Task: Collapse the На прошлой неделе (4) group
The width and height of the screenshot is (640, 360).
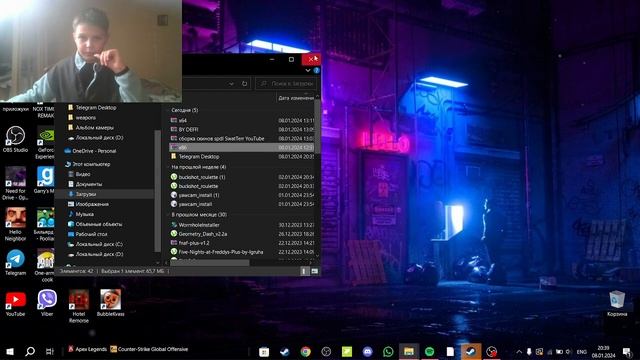Action: click(x=198, y=167)
